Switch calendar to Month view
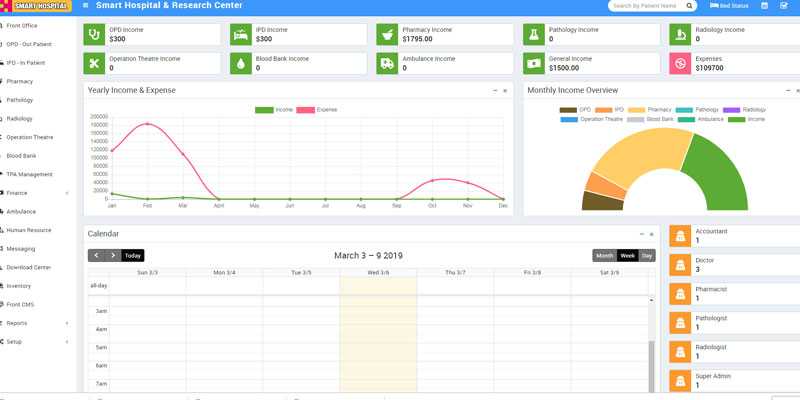Viewport: 800px width, 400px height. click(604, 255)
